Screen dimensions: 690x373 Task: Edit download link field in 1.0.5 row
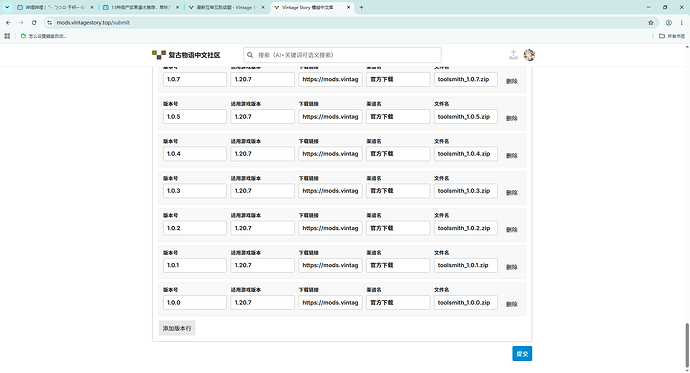330,117
